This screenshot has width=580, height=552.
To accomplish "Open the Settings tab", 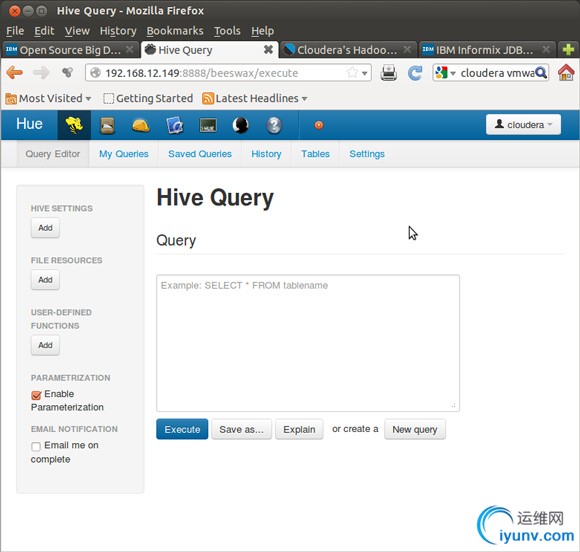I will pos(367,154).
